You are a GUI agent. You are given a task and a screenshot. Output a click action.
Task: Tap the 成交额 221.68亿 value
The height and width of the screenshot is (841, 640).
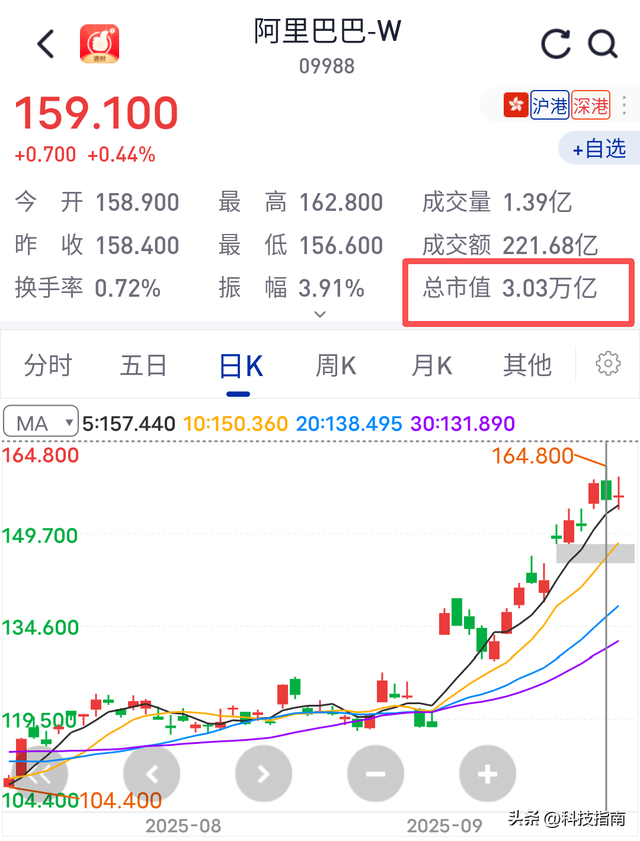coord(550,246)
